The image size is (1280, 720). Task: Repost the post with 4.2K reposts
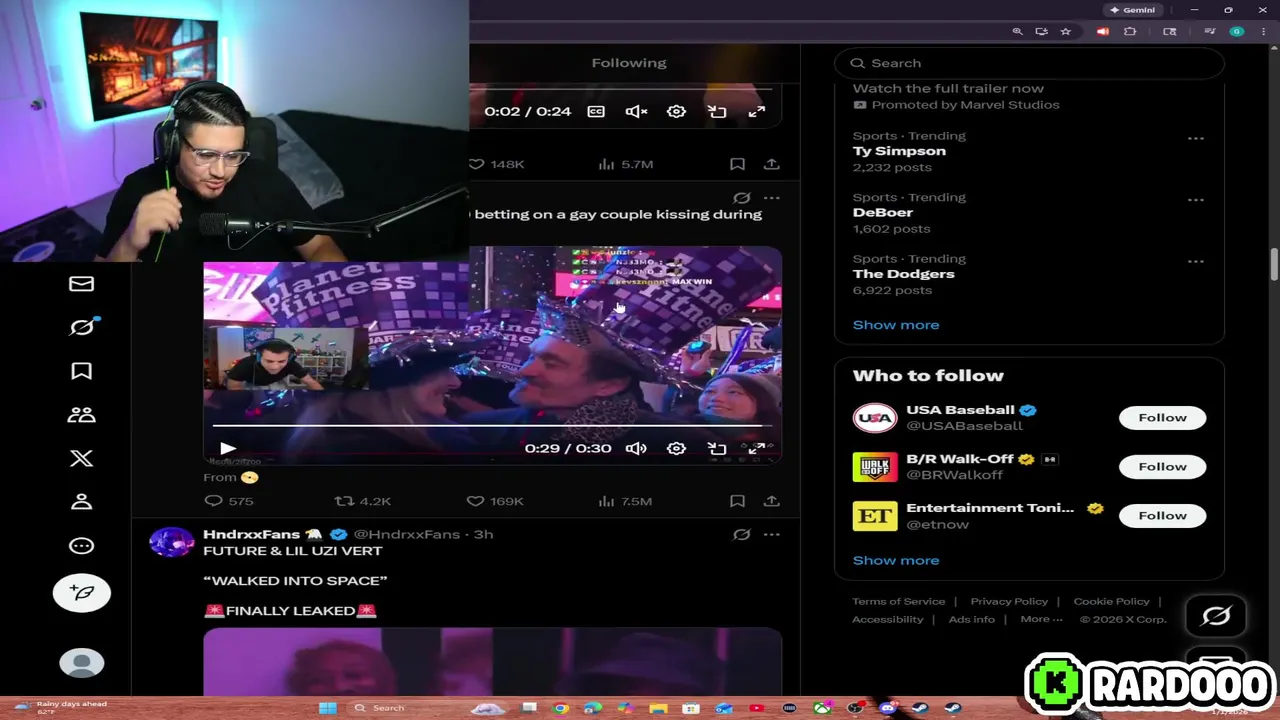pyautogui.click(x=362, y=501)
